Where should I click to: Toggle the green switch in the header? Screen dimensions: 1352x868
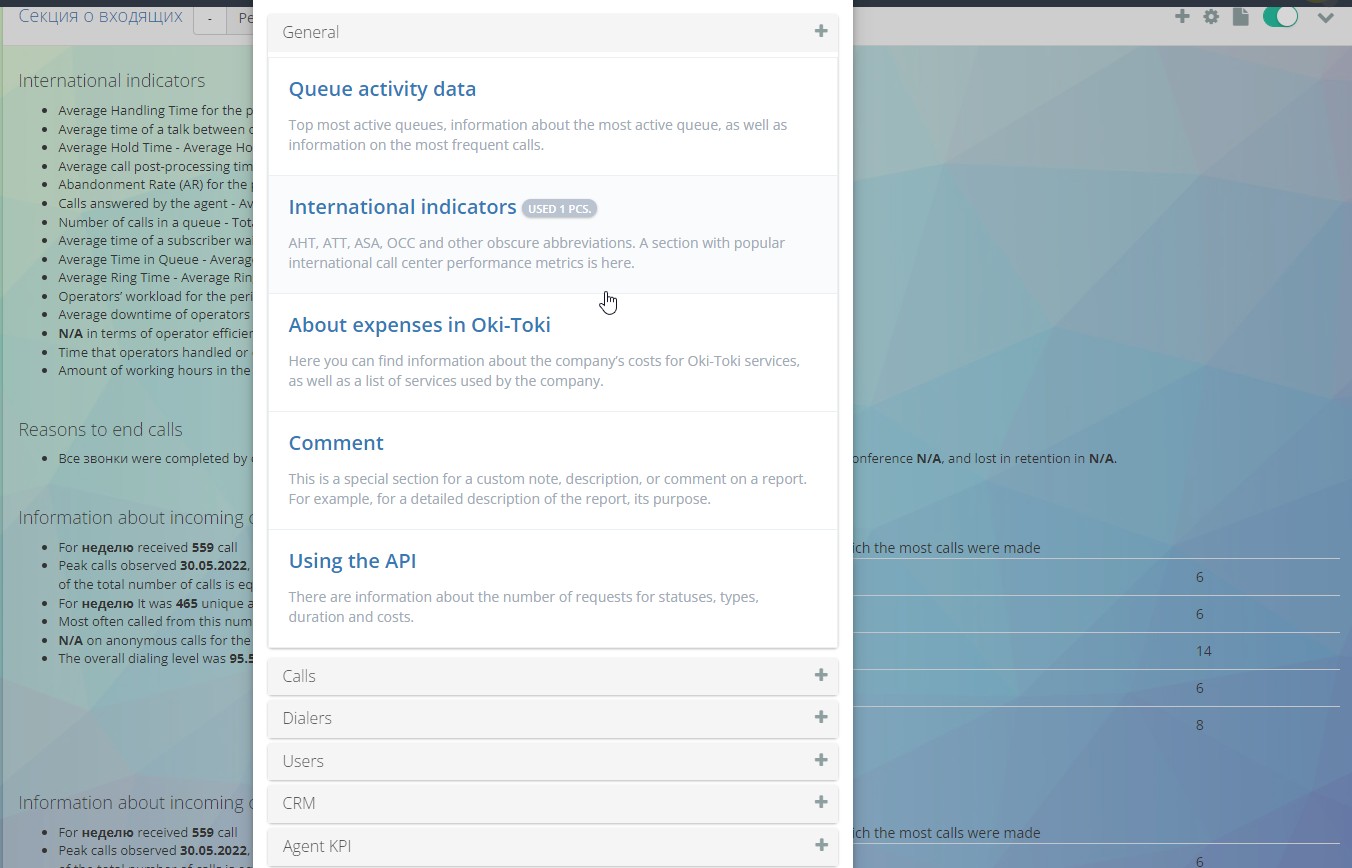[x=1280, y=17]
